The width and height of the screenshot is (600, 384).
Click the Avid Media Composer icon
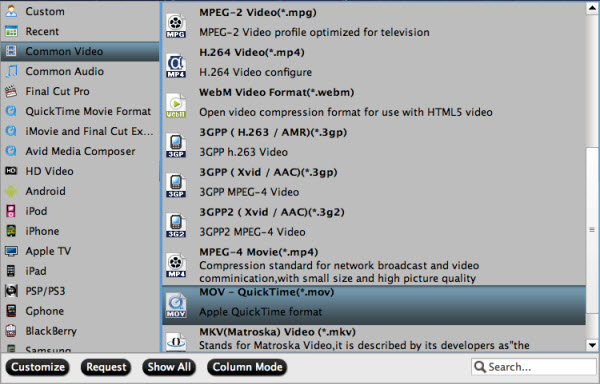[x=11, y=151]
